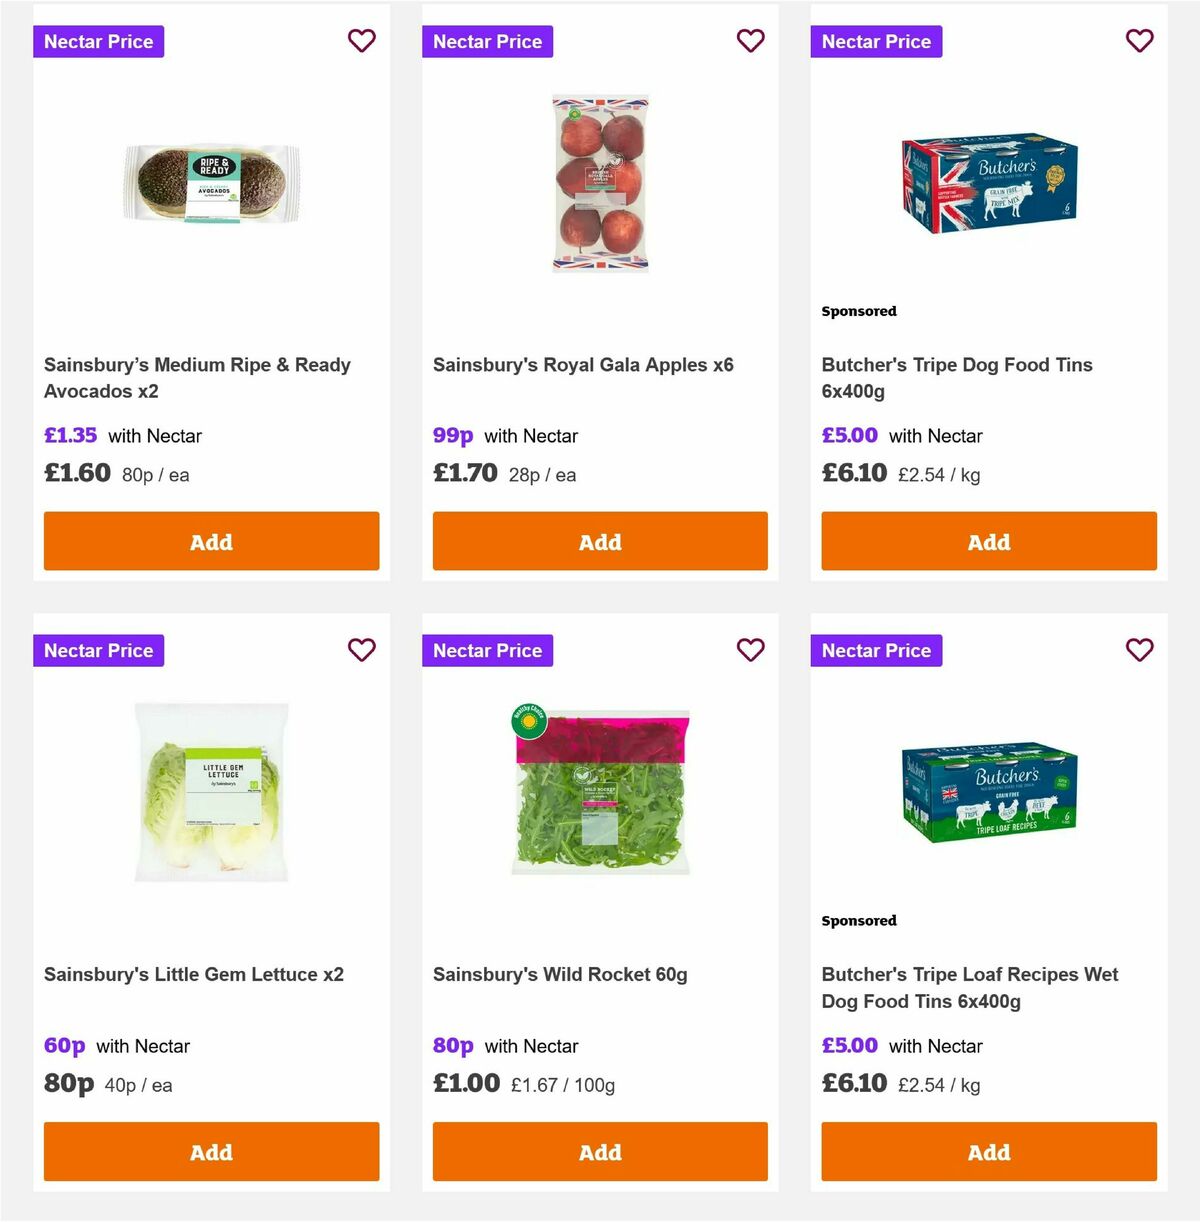Click the Nectar Price badge on Wild Rocket
The height and width of the screenshot is (1222, 1200).
click(487, 650)
